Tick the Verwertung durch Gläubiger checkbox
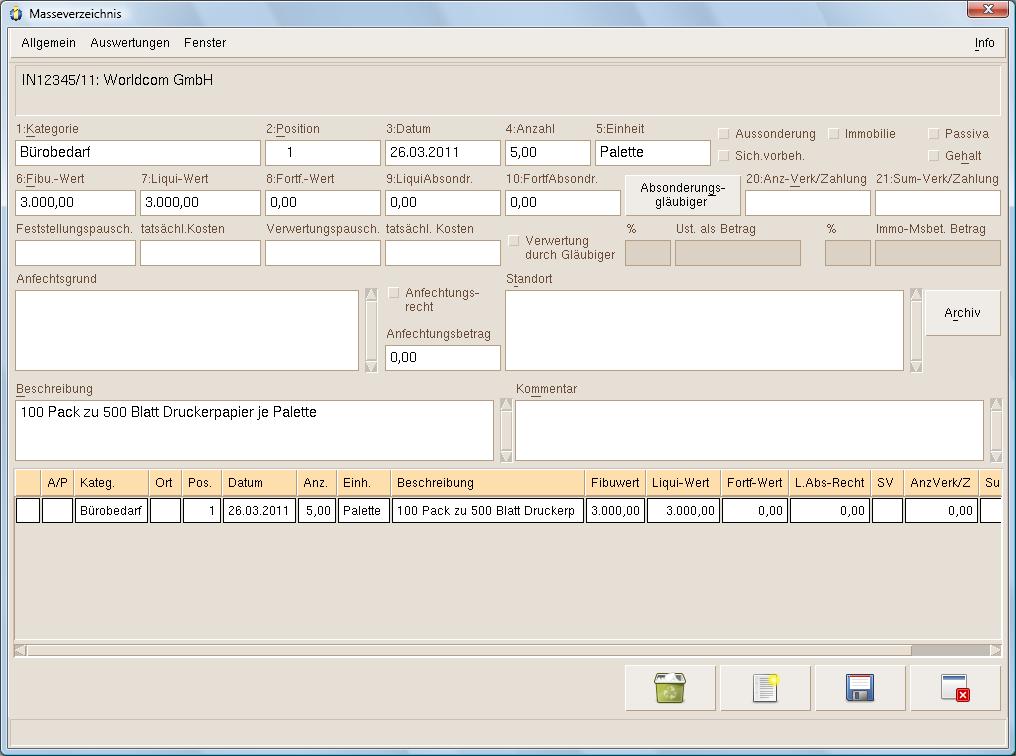 (514, 241)
